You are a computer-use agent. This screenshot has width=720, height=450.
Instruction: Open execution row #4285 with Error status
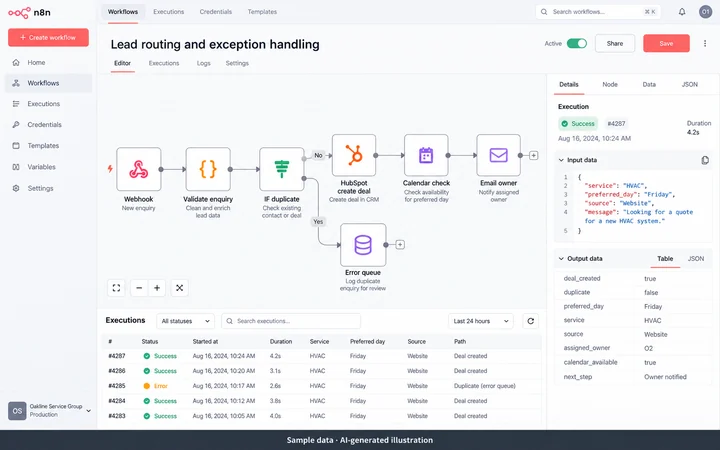[x=321, y=386]
